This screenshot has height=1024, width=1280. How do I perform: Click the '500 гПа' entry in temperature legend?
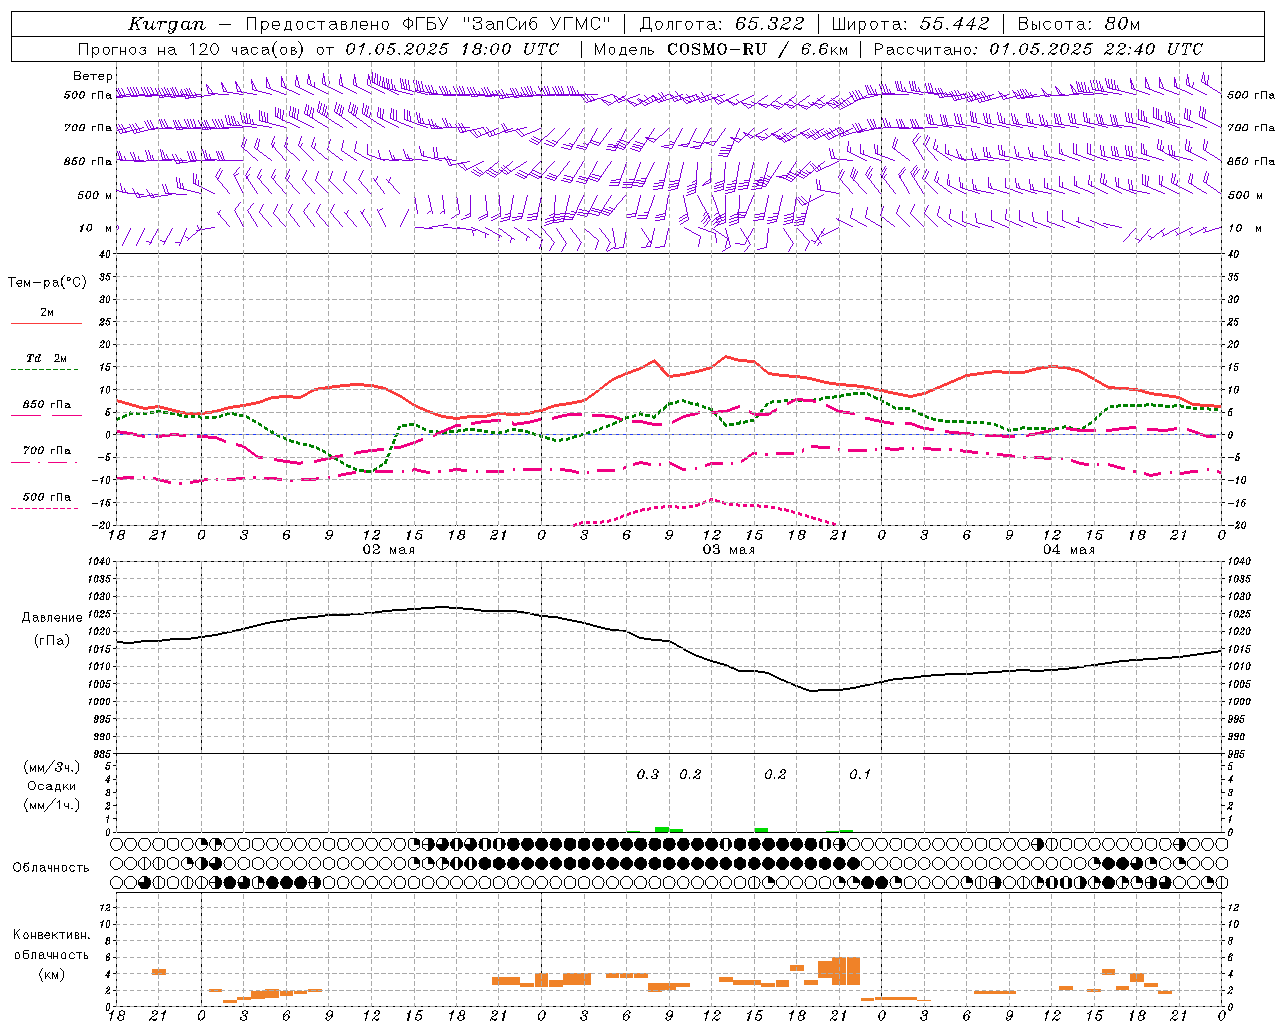(x=47, y=496)
